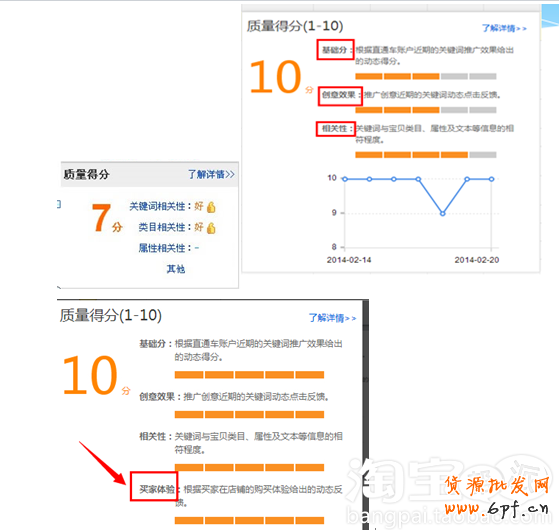Click the chart data point at value 9
This screenshot has width=559, height=530.
pos(442,213)
